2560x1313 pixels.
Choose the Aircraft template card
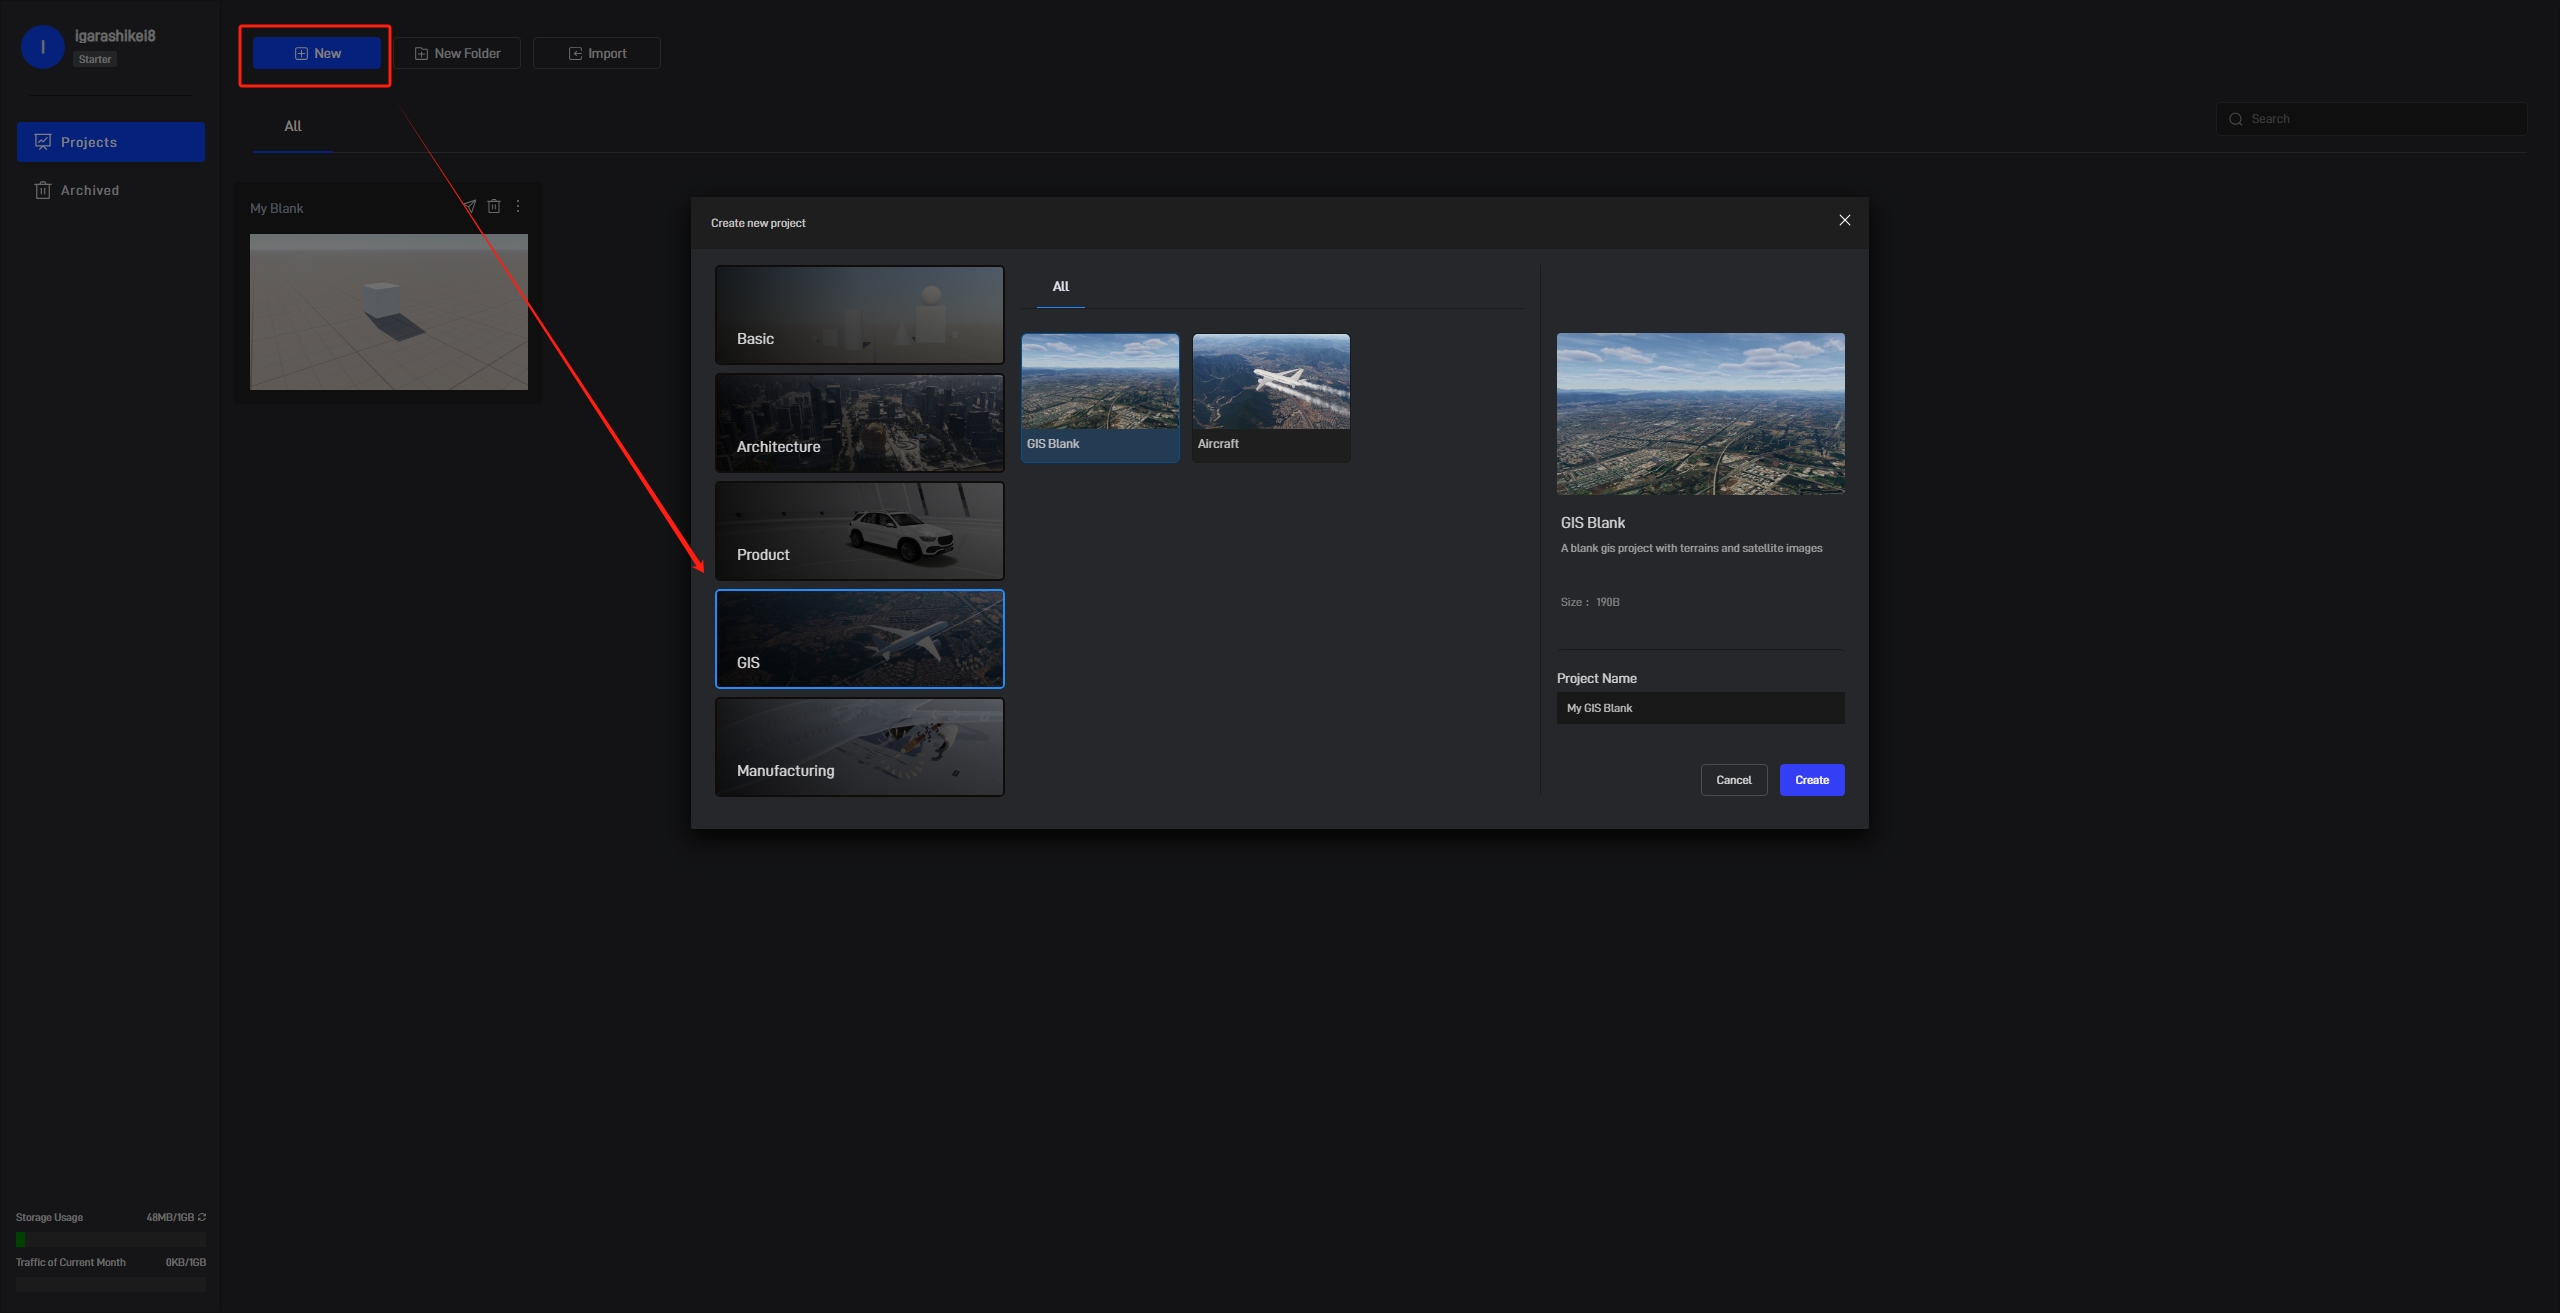point(1271,398)
